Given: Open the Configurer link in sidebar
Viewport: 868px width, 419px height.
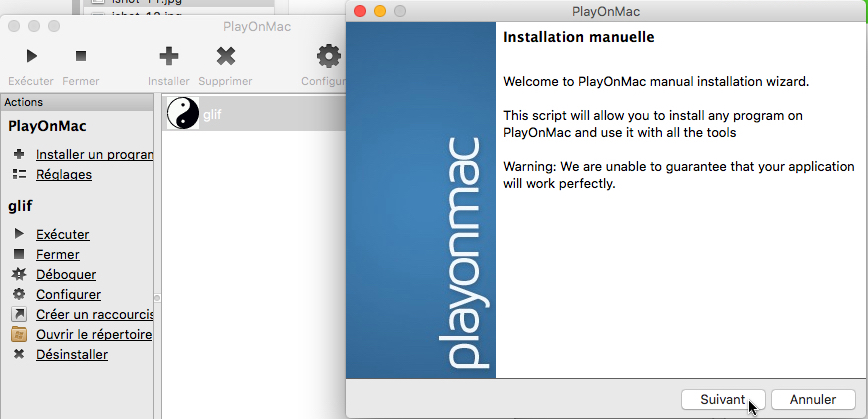Looking at the screenshot, I should point(68,295).
